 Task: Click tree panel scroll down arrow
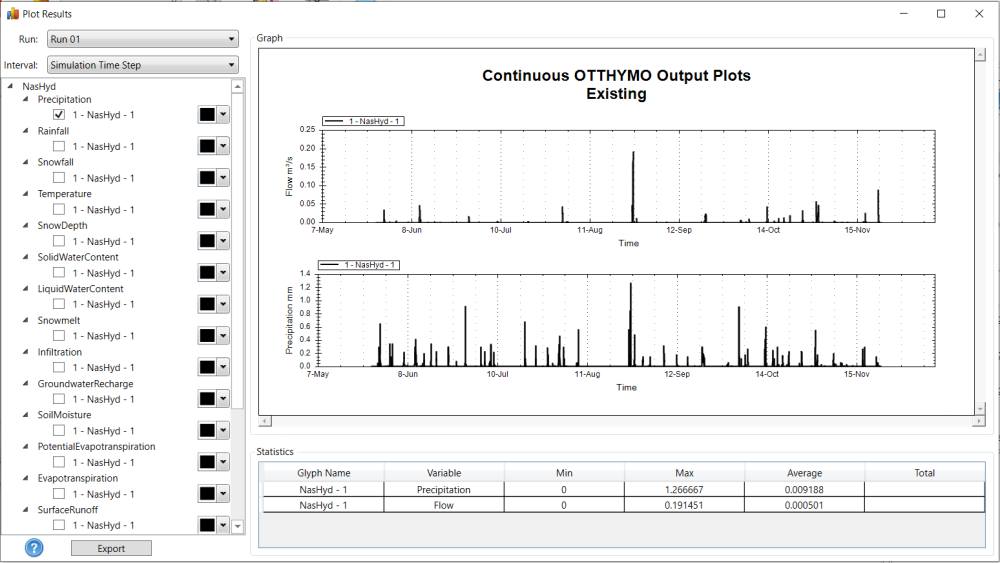coord(237,526)
